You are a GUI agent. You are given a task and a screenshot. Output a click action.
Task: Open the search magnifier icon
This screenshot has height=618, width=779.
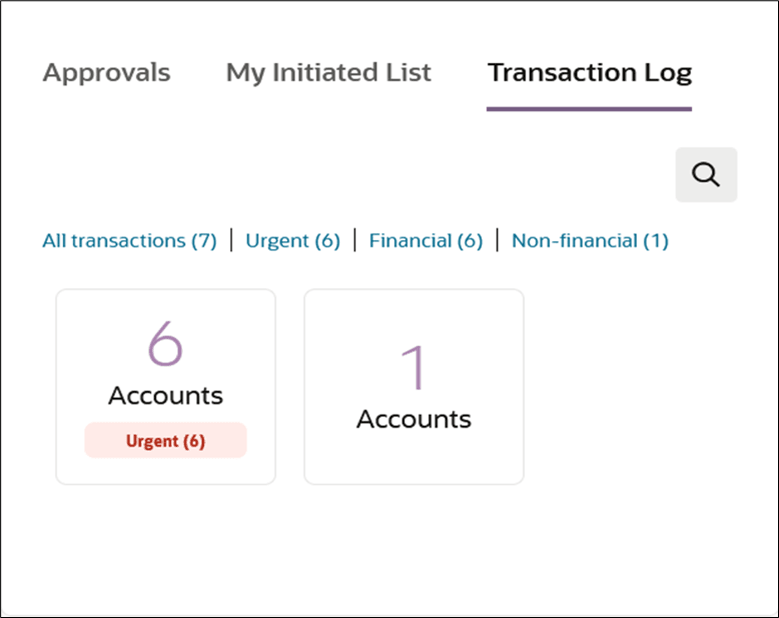click(706, 175)
